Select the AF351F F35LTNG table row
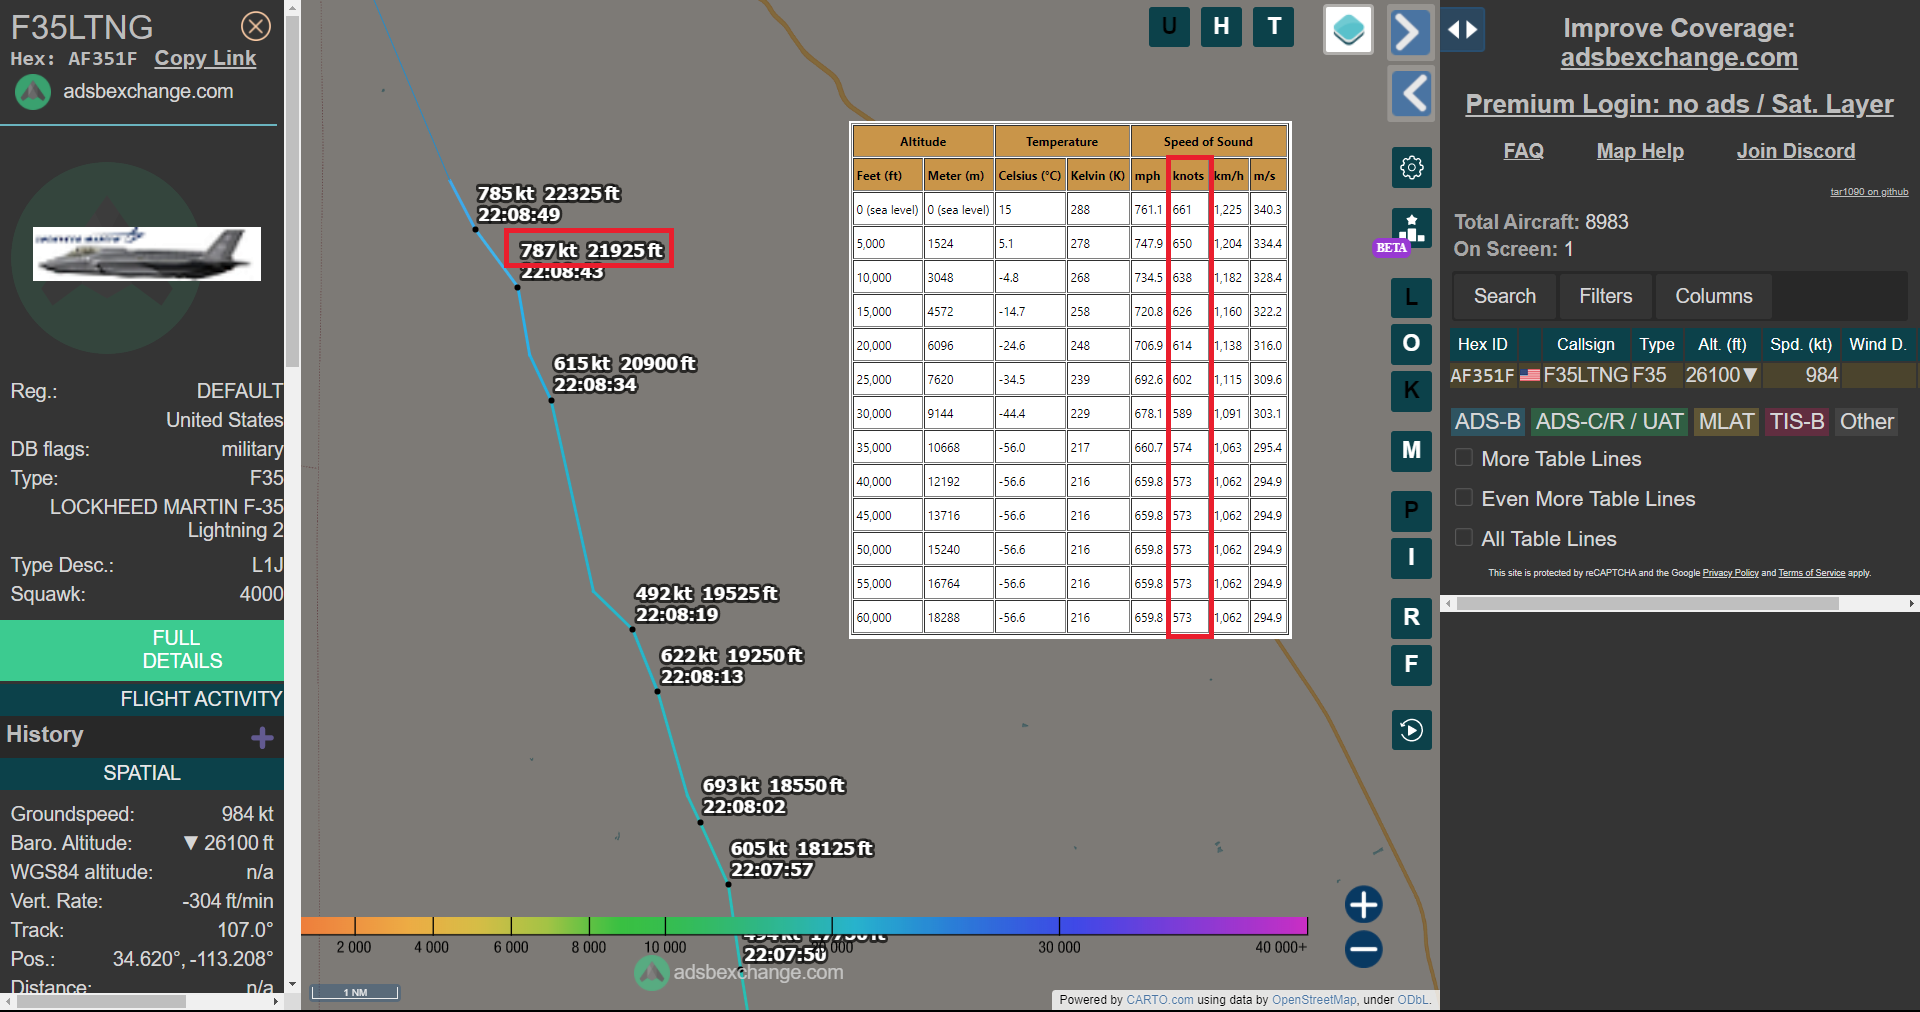Screen dimensions: 1920x1012 1682,376
